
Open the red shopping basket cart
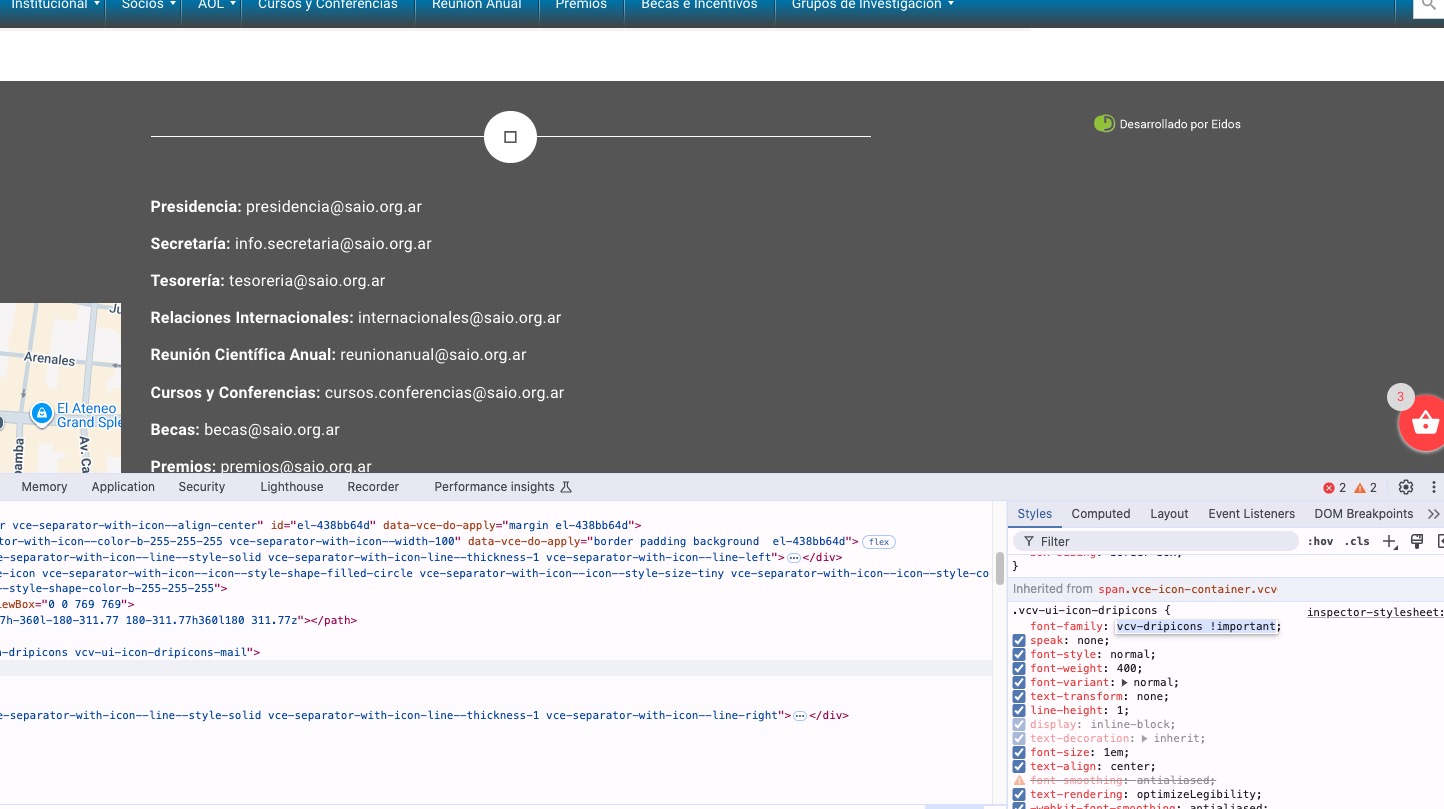coord(1424,424)
